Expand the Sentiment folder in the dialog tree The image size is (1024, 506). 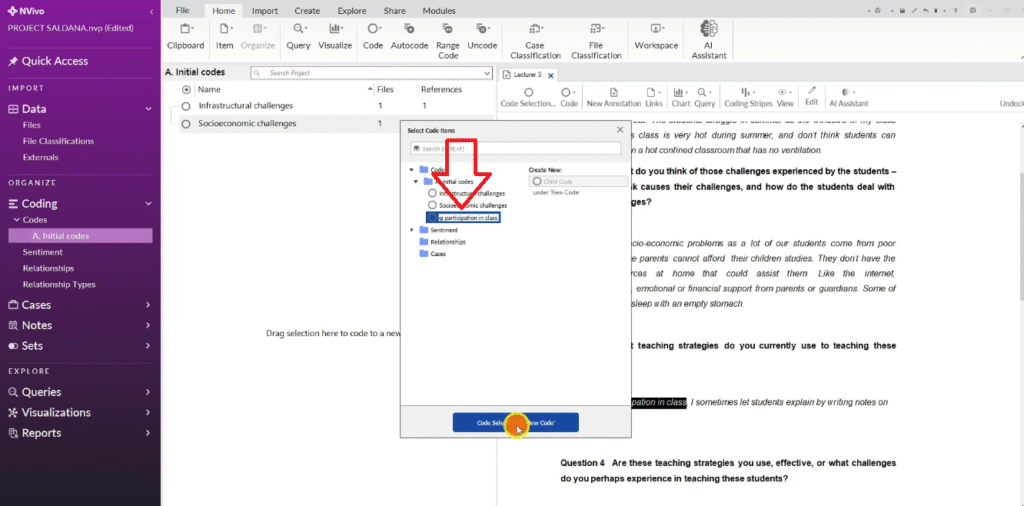click(x=412, y=230)
